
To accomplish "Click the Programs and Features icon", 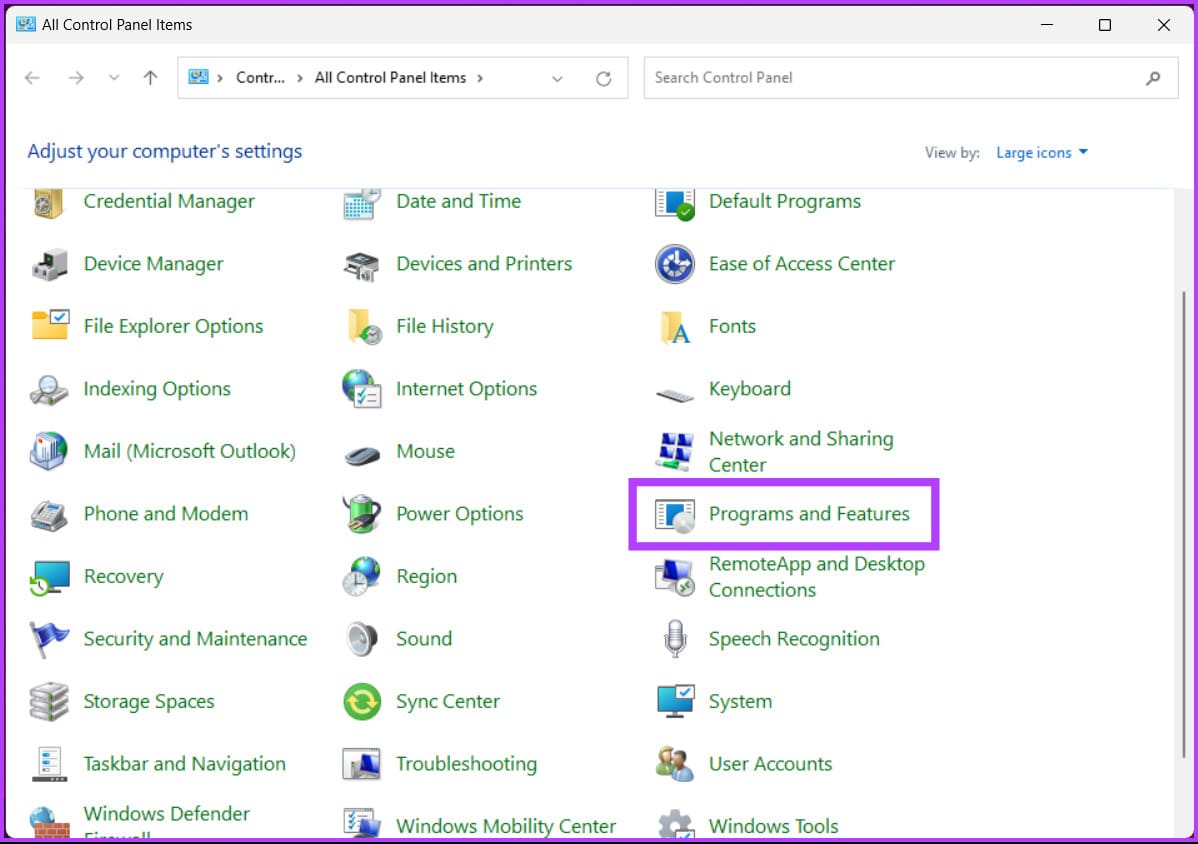I will coord(675,515).
